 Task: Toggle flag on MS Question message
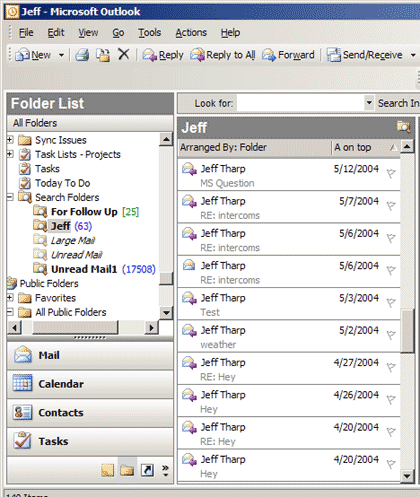pyautogui.click(x=391, y=173)
